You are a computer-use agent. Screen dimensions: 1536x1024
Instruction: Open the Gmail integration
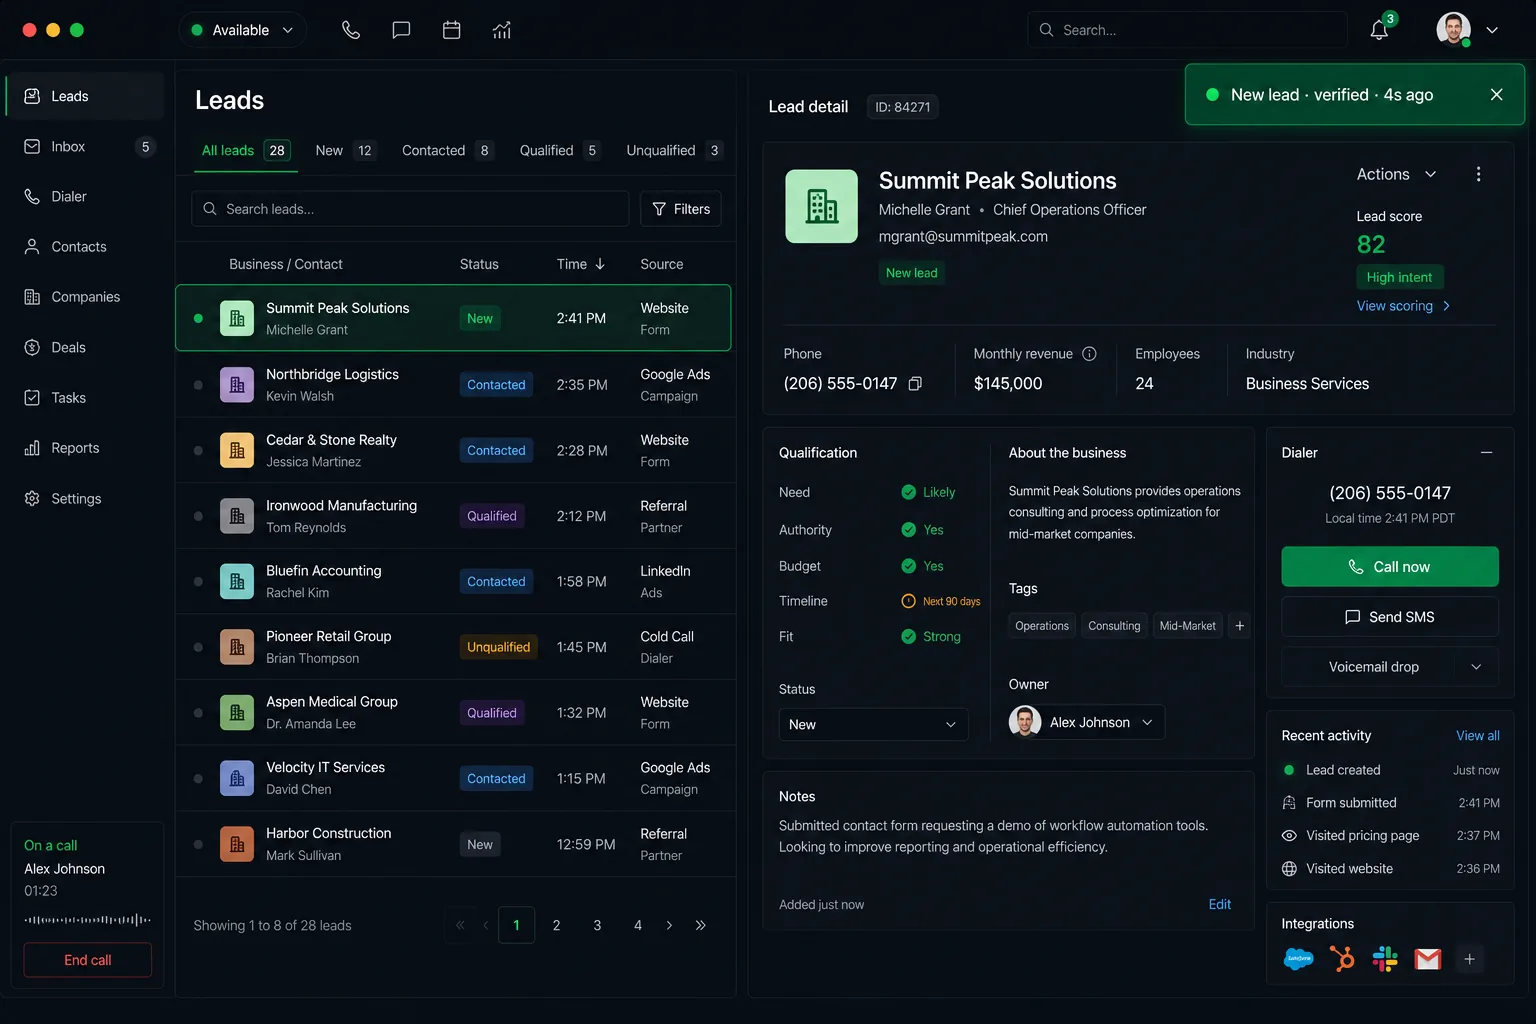1428,959
